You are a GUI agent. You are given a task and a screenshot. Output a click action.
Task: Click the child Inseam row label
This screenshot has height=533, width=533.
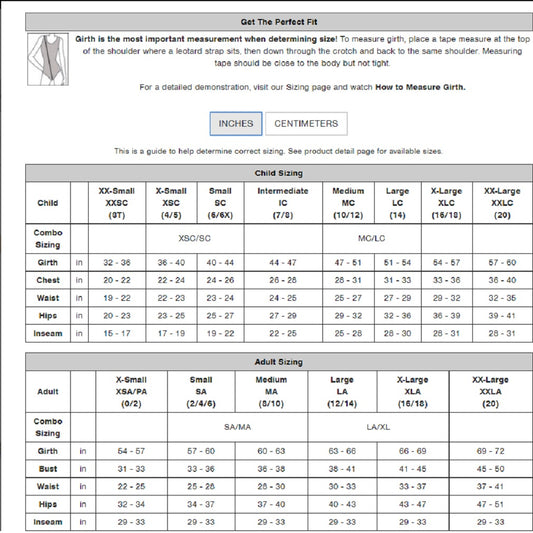click(x=48, y=333)
